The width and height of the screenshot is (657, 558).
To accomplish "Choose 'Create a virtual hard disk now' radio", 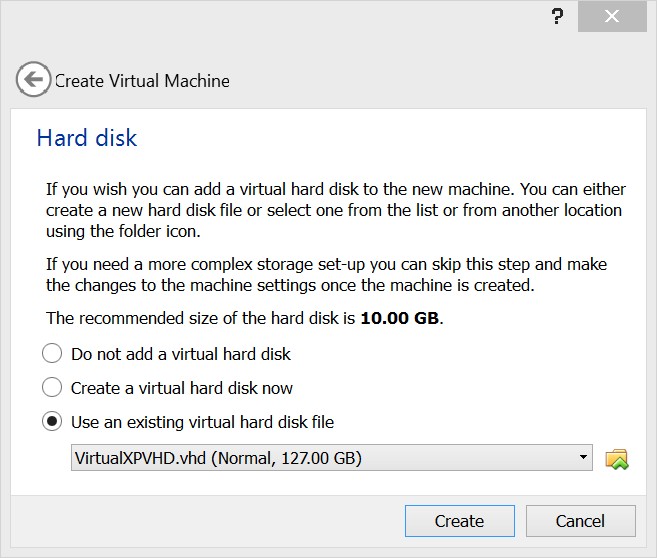I will point(52,388).
